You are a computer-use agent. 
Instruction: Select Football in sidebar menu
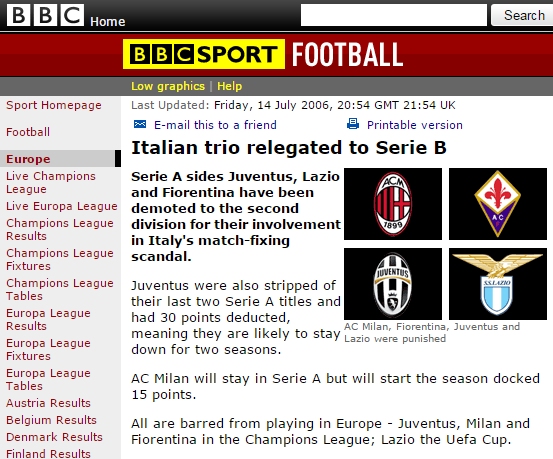pos(28,132)
